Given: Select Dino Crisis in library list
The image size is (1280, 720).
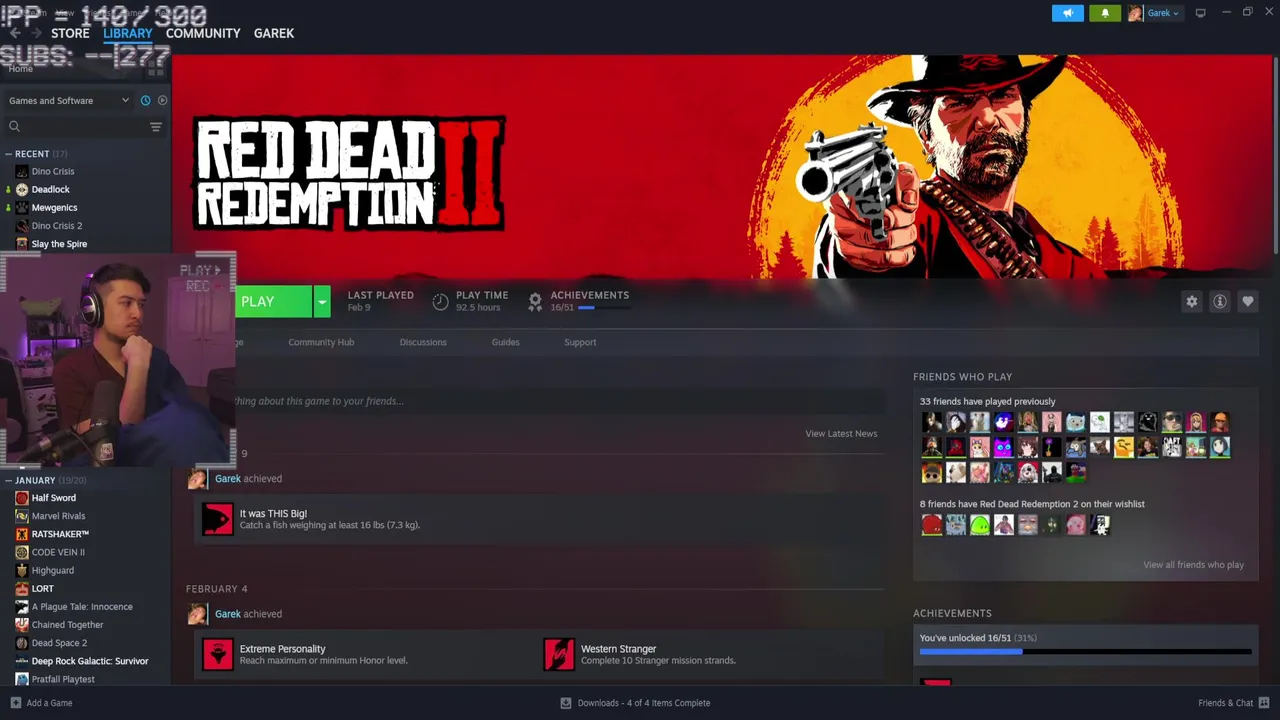Looking at the screenshot, I should point(52,171).
